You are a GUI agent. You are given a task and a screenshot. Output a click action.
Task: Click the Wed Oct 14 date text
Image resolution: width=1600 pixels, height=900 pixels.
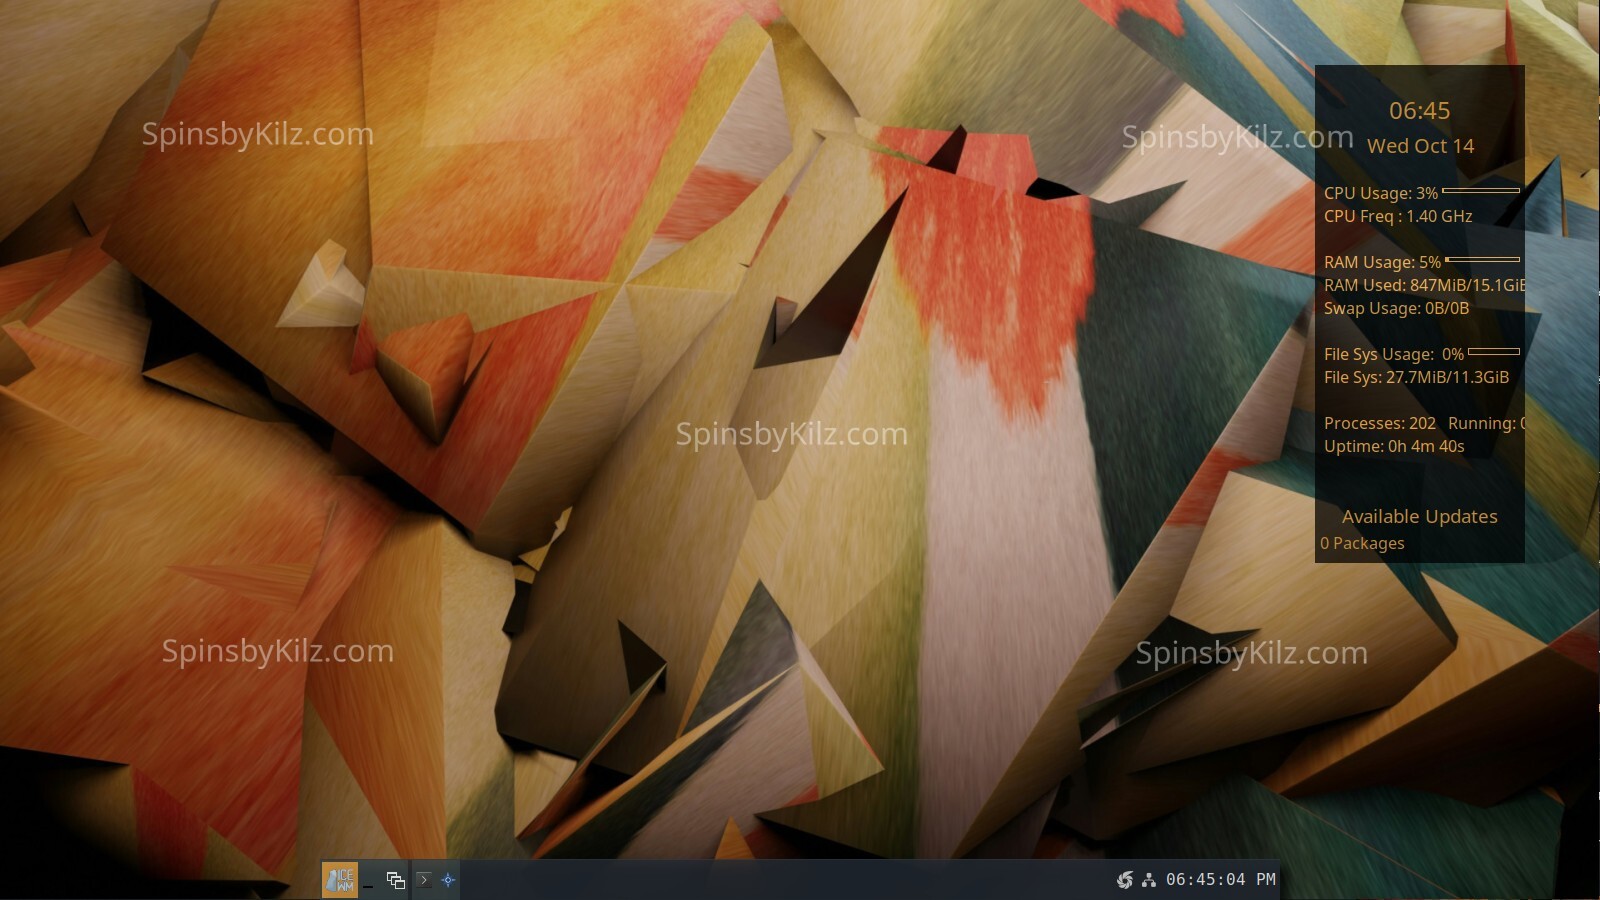pos(1420,146)
